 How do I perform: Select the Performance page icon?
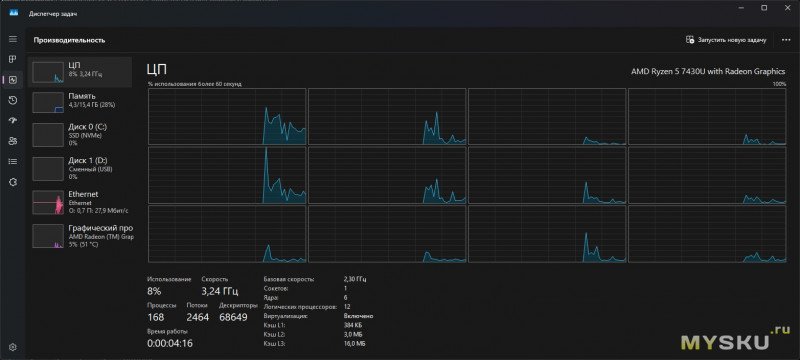13,80
